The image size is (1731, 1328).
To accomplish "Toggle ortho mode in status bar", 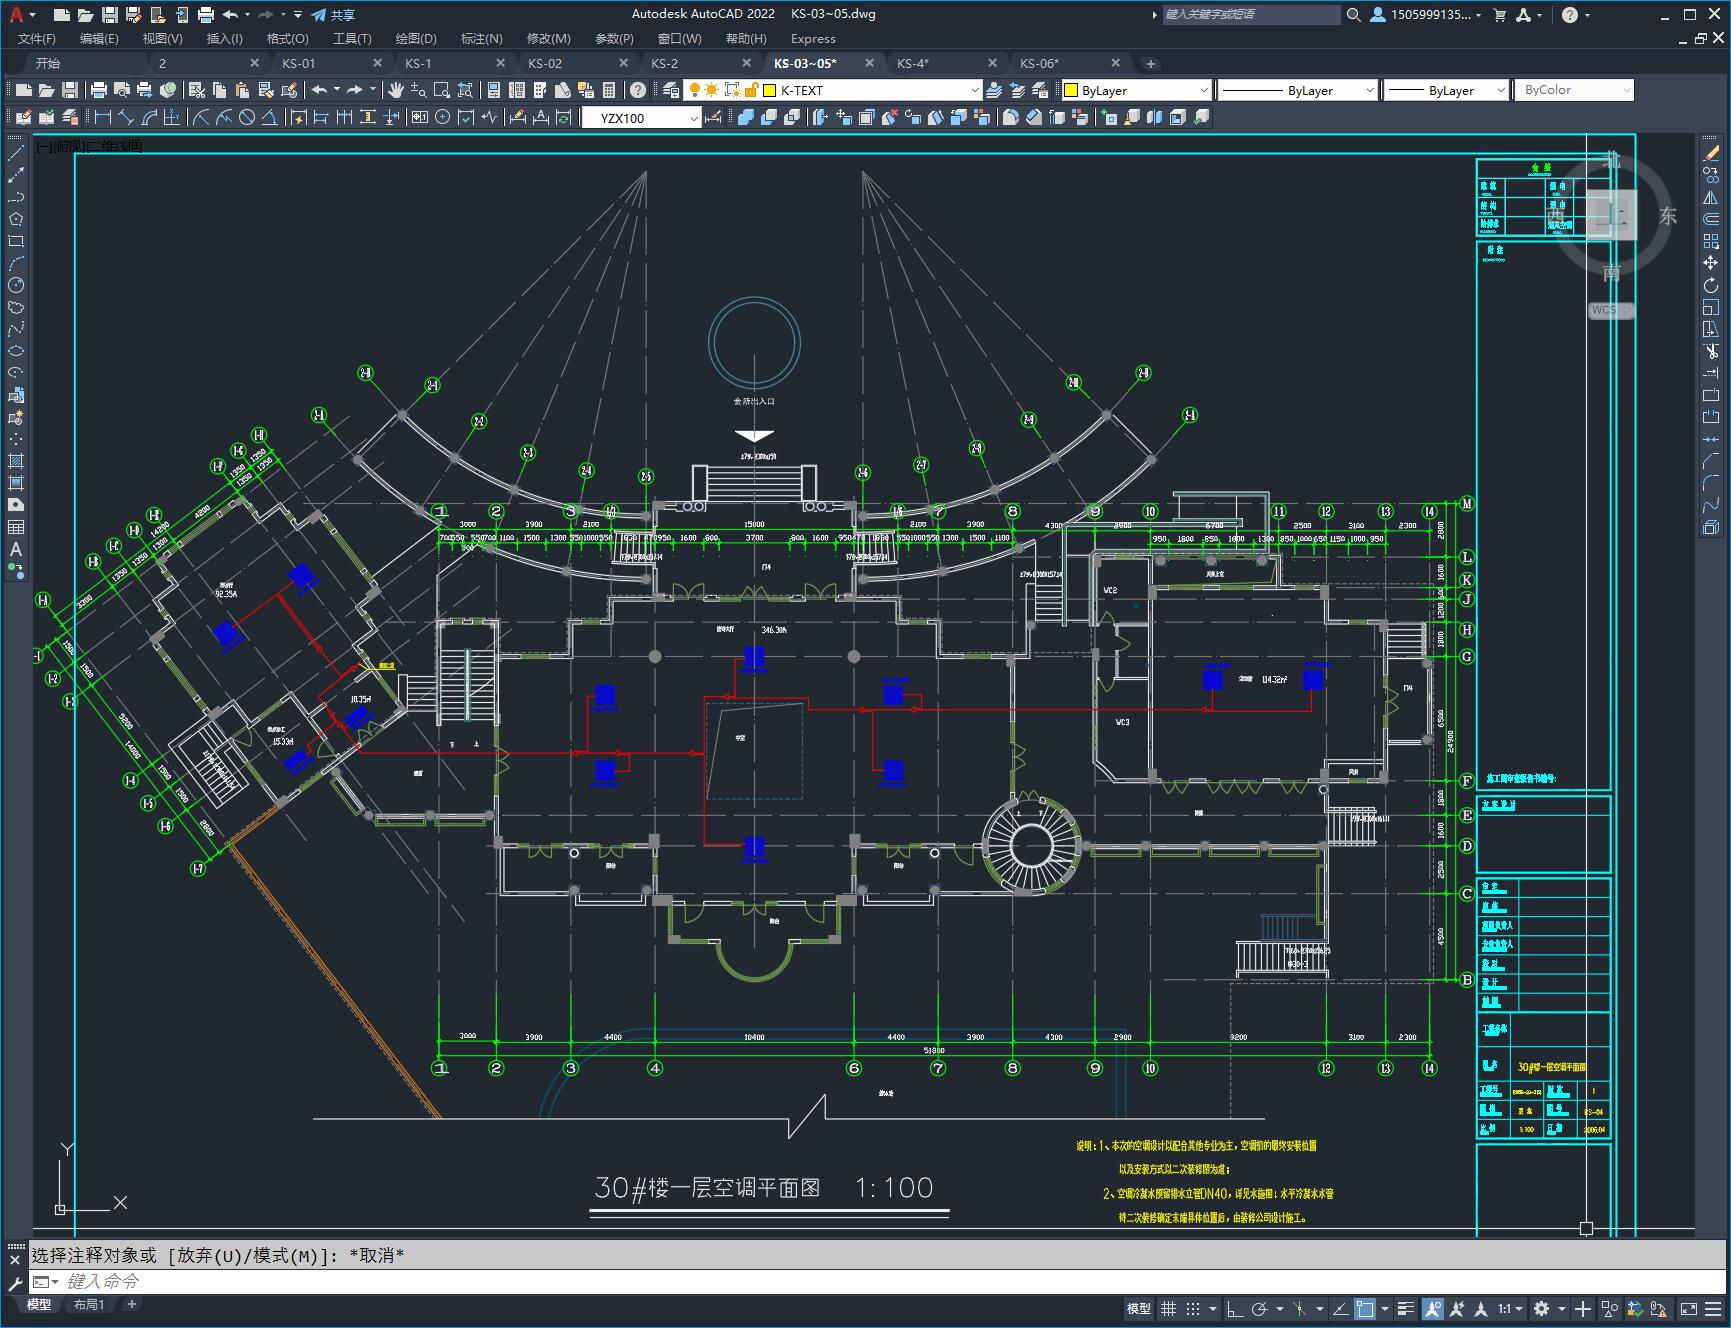I will (1235, 1308).
